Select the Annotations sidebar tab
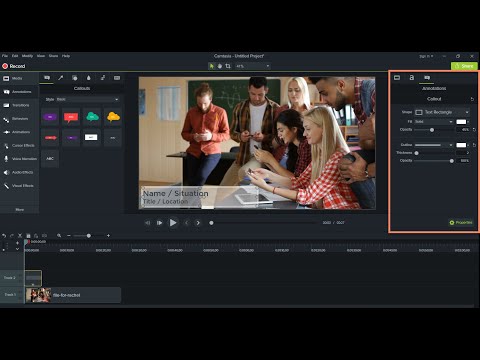 click(x=19, y=92)
